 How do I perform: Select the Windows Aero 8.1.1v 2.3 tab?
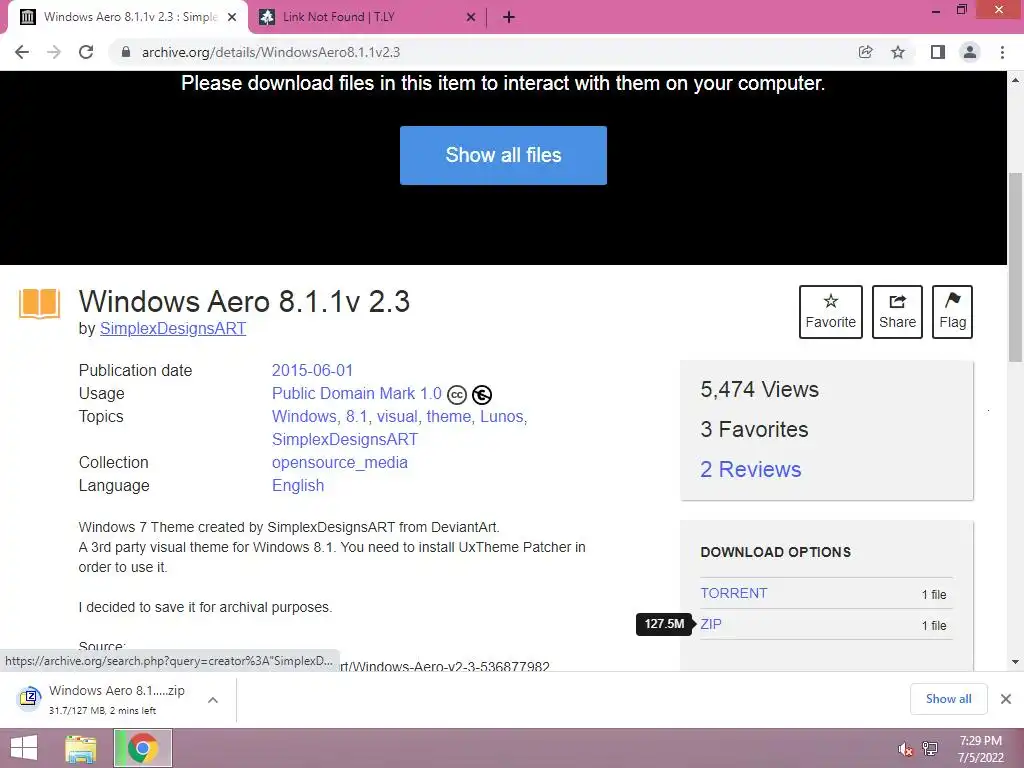128,18
